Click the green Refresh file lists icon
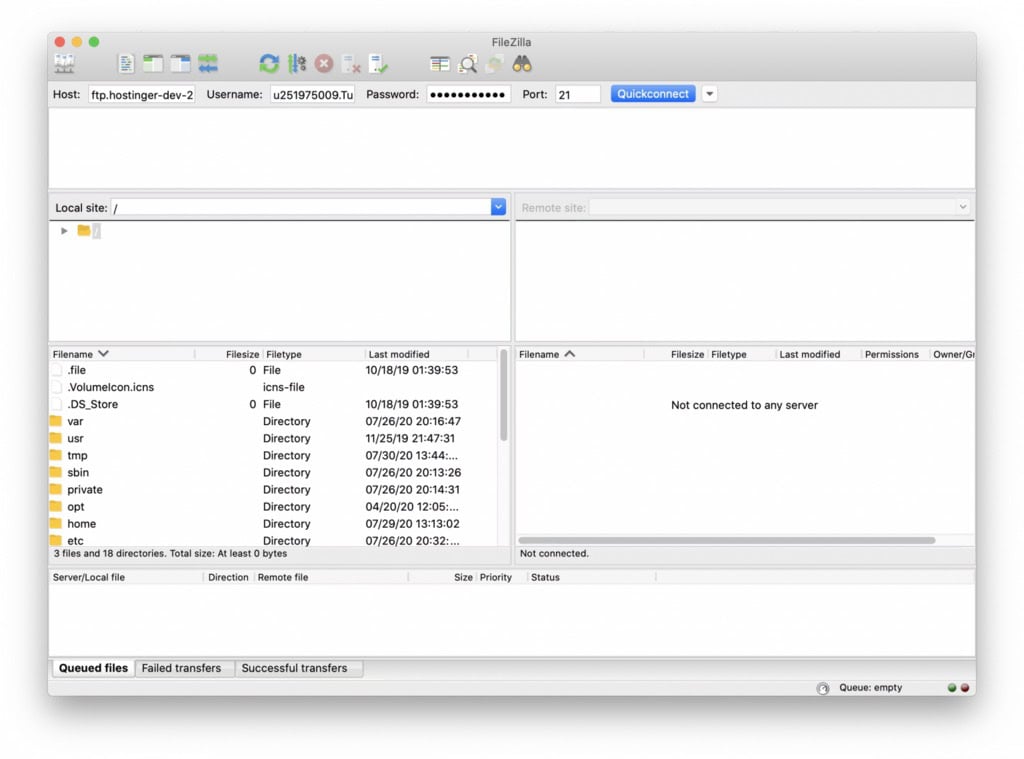Image resolution: width=1024 pixels, height=759 pixels. (269, 64)
